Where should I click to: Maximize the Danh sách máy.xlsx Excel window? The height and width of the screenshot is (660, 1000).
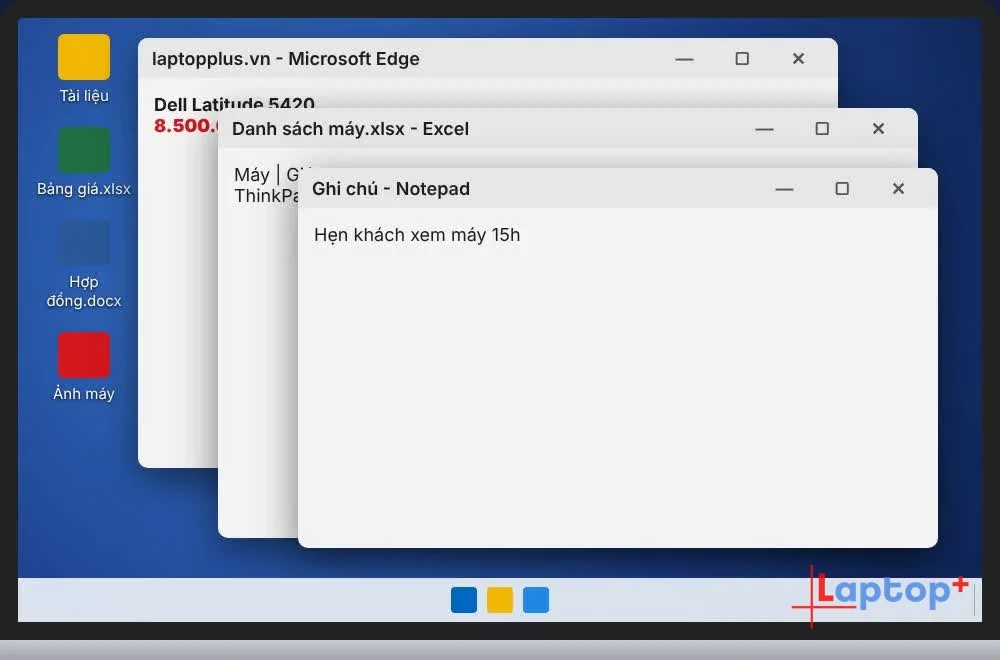(822, 128)
